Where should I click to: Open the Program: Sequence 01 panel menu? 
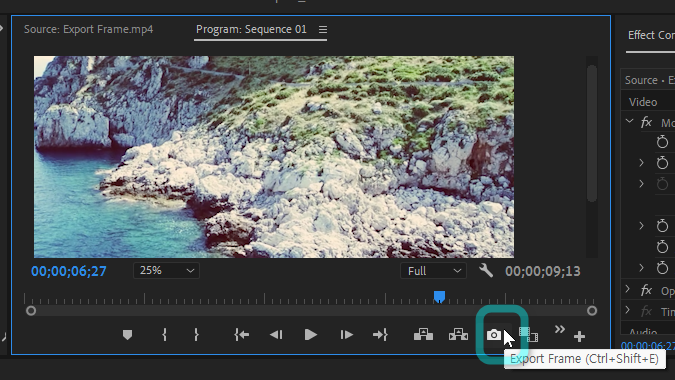(323, 30)
